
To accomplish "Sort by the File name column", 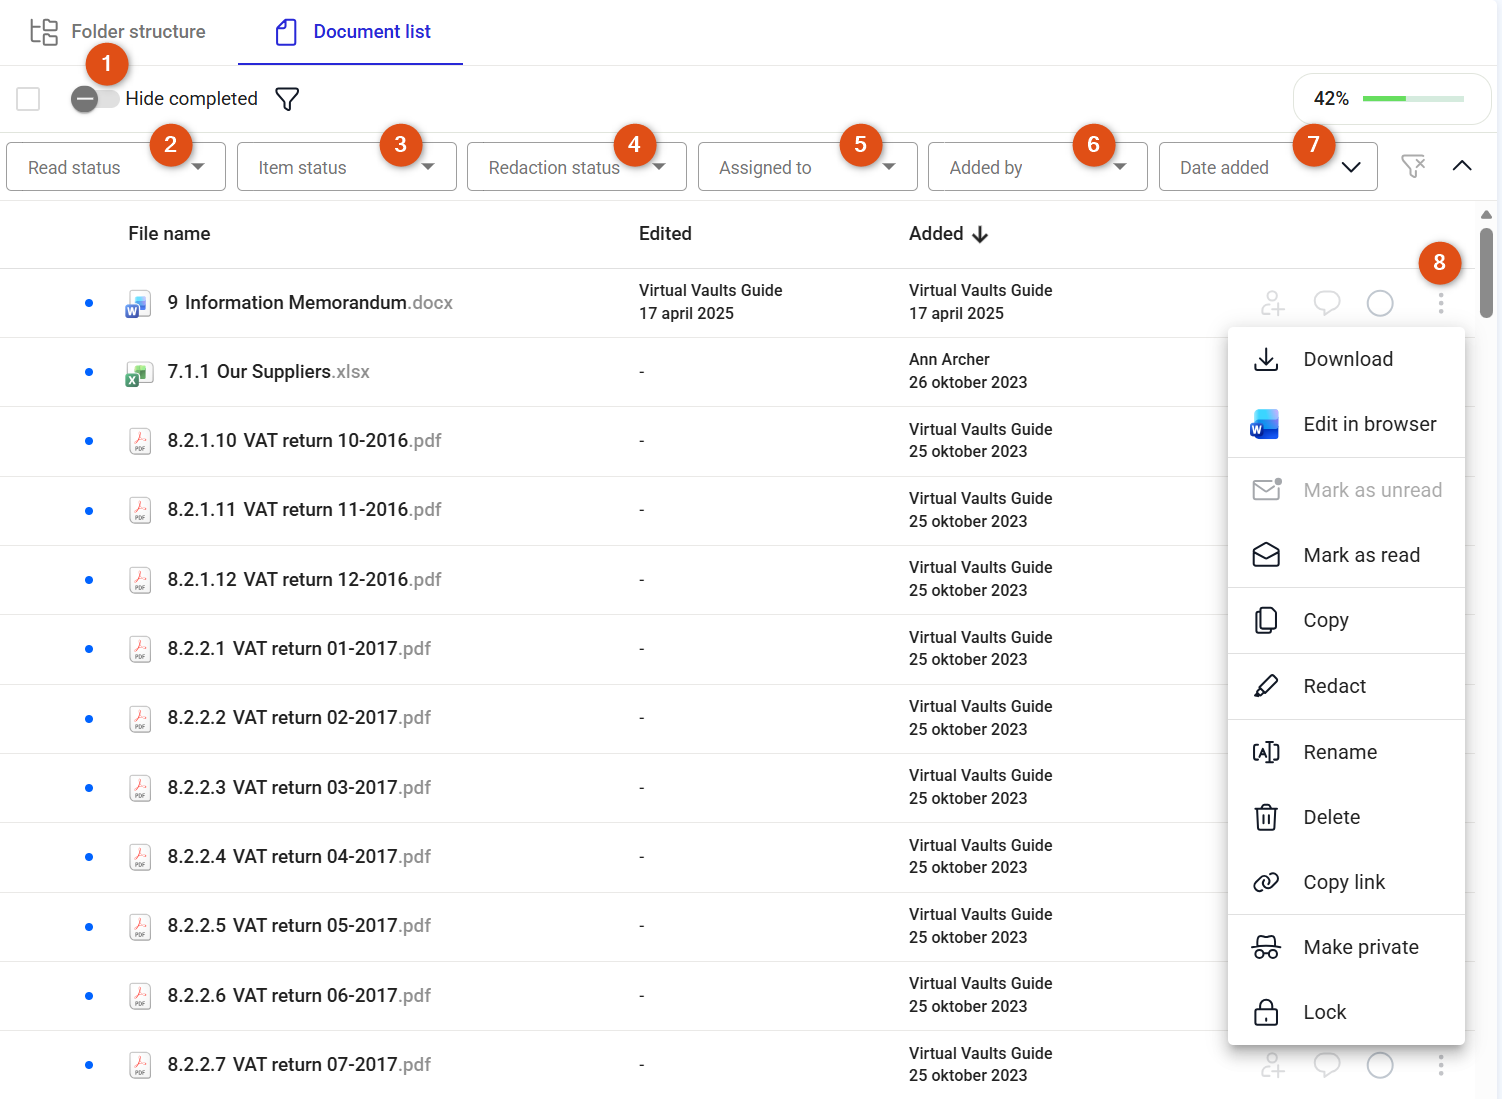I will pos(169,233).
